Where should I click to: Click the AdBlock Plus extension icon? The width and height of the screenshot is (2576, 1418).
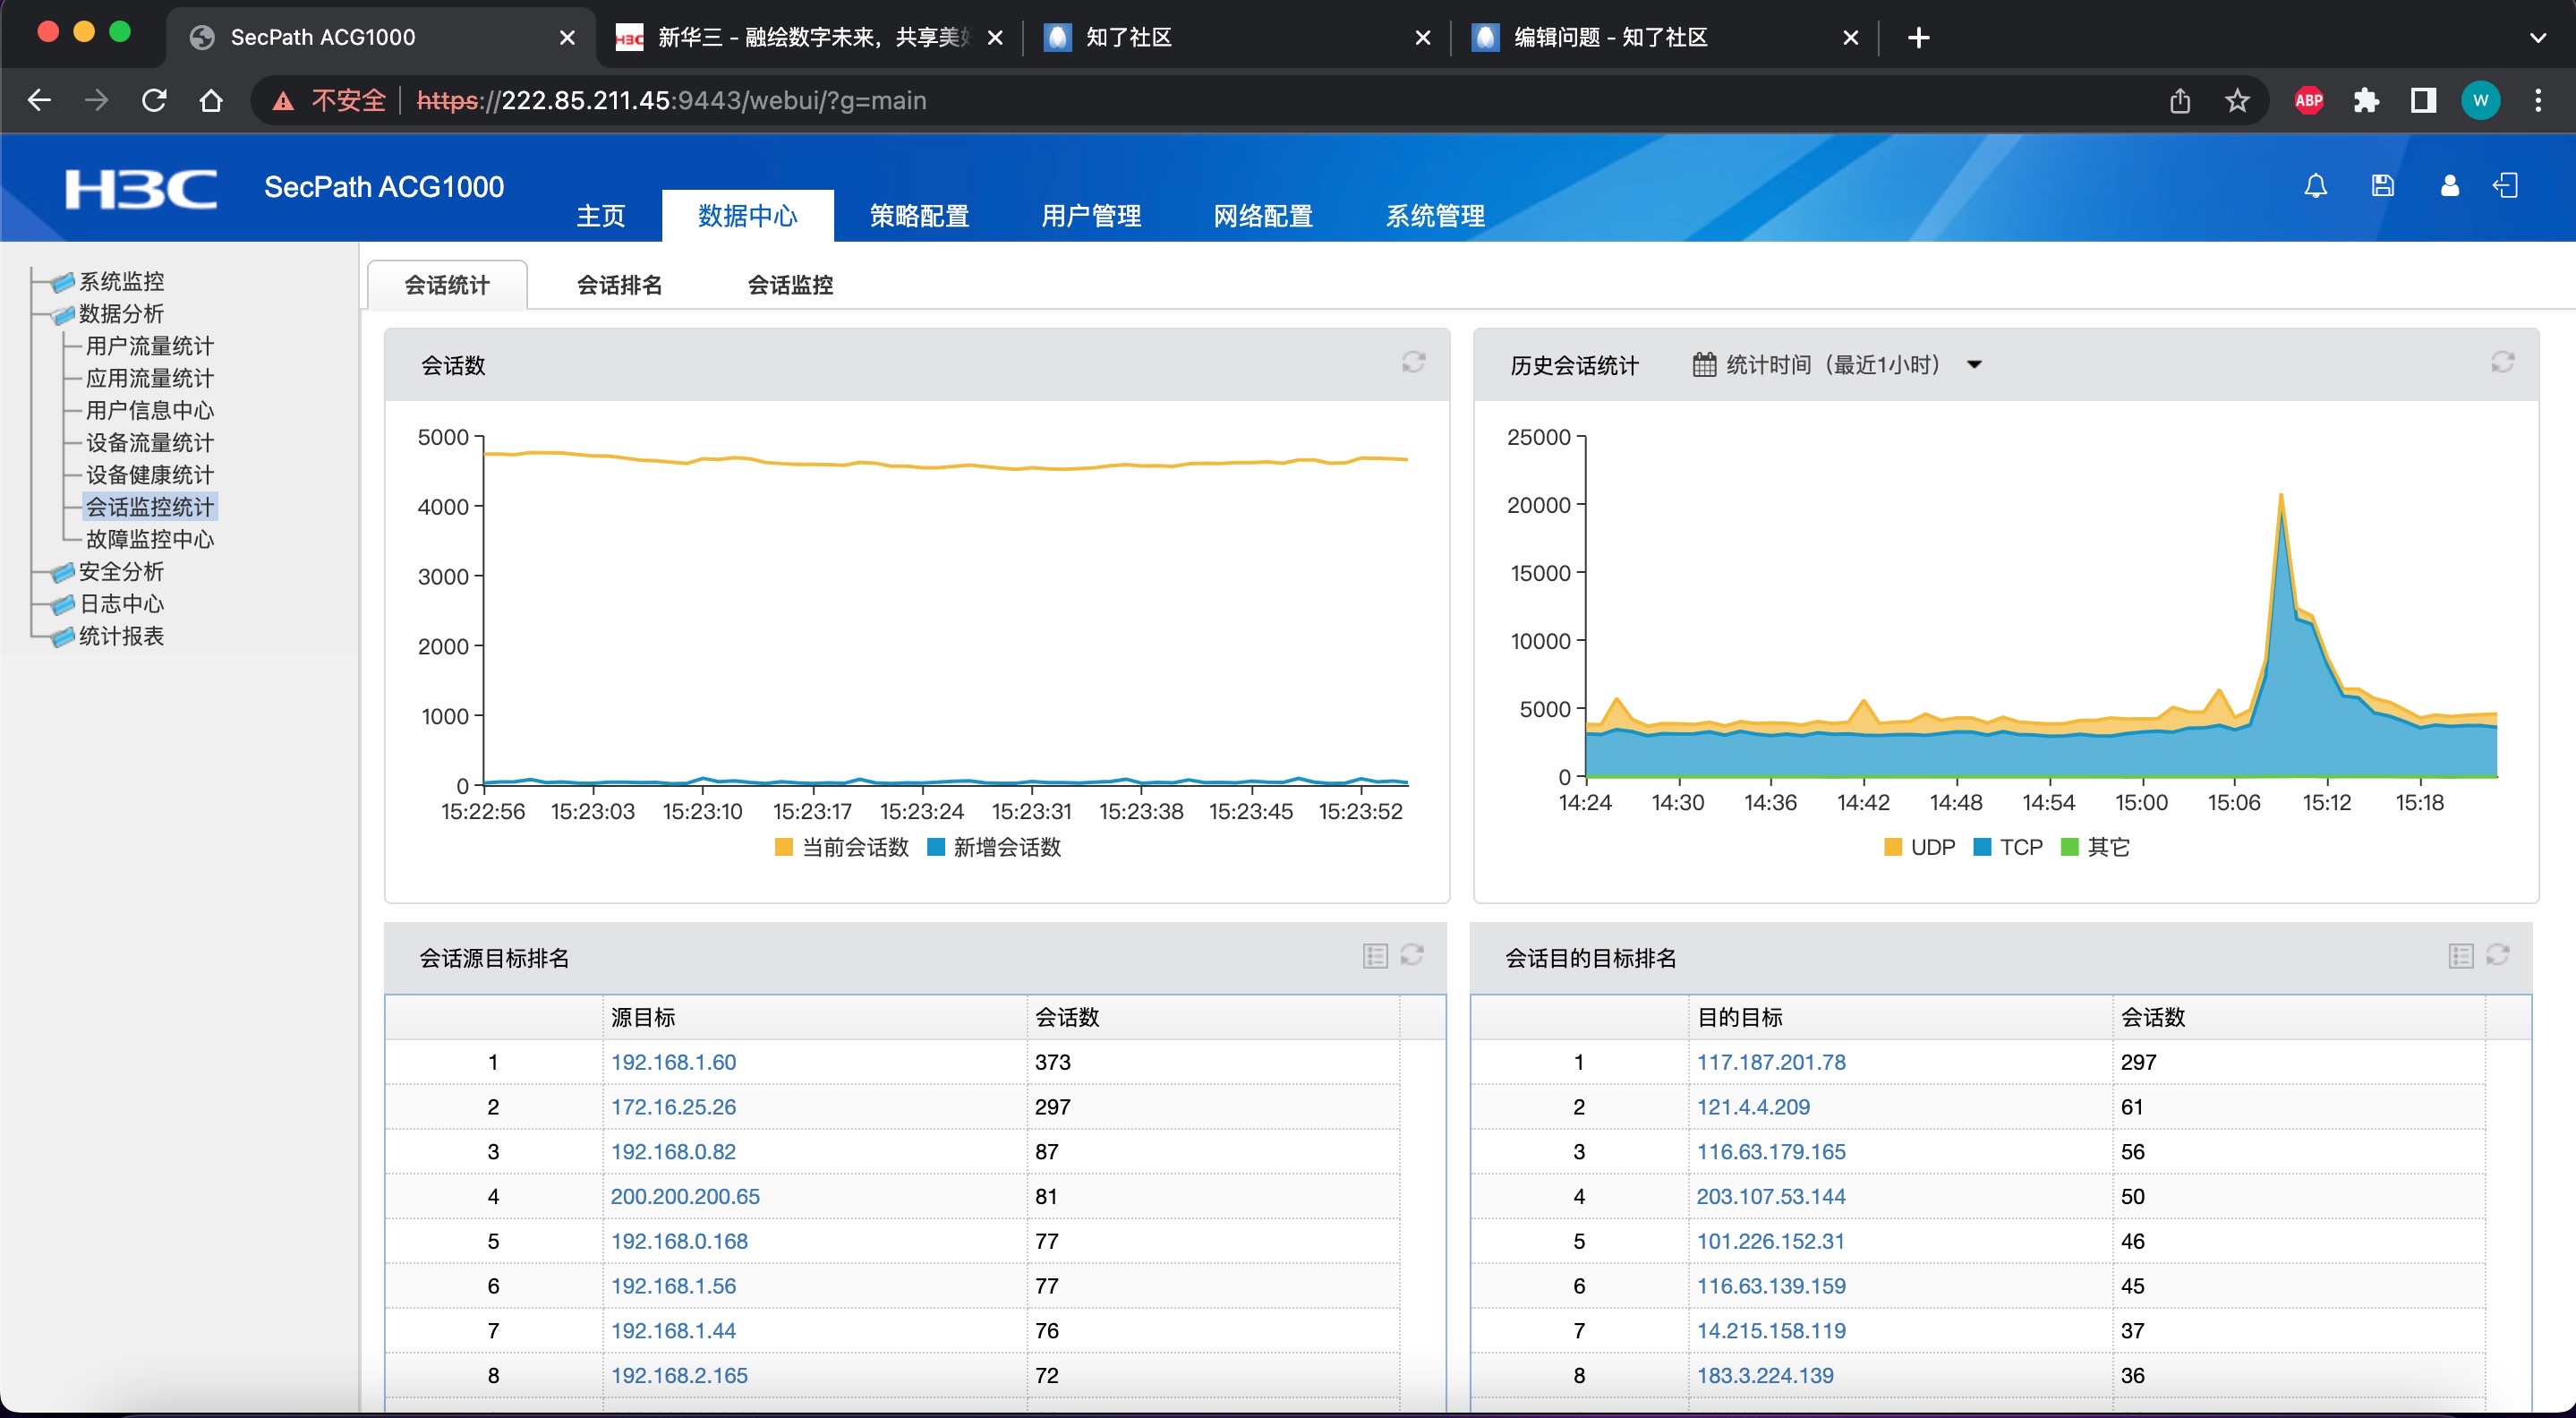click(x=2308, y=100)
